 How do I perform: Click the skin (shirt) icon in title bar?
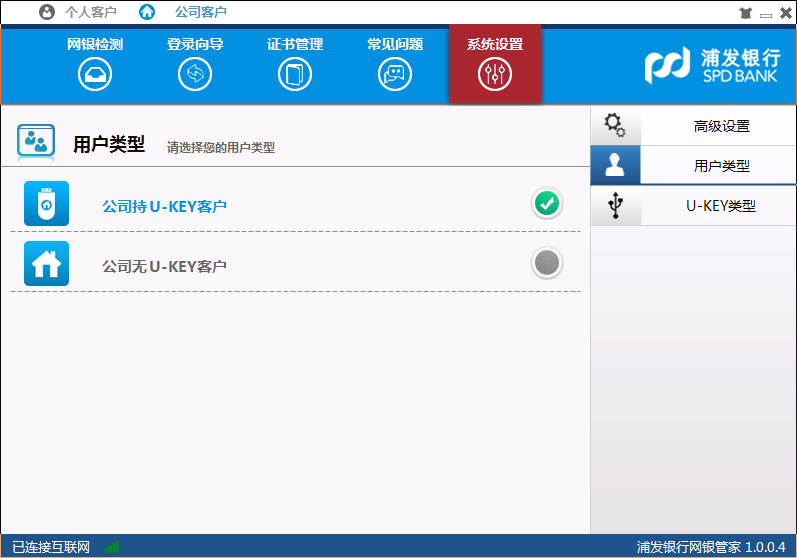pyautogui.click(x=744, y=13)
